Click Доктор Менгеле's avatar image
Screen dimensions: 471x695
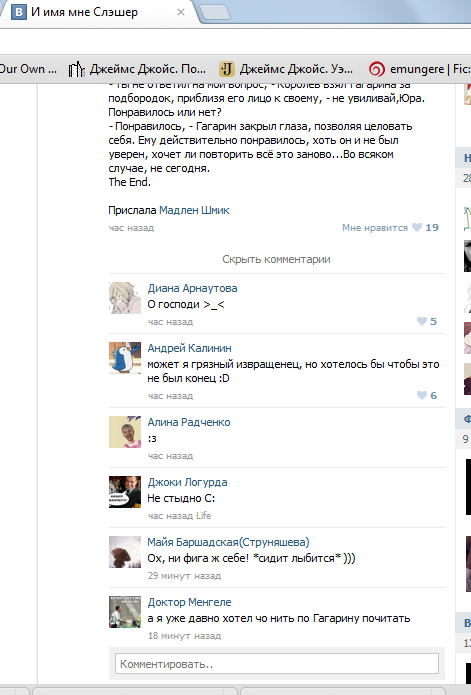pyautogui.click(x=125, y=612)
